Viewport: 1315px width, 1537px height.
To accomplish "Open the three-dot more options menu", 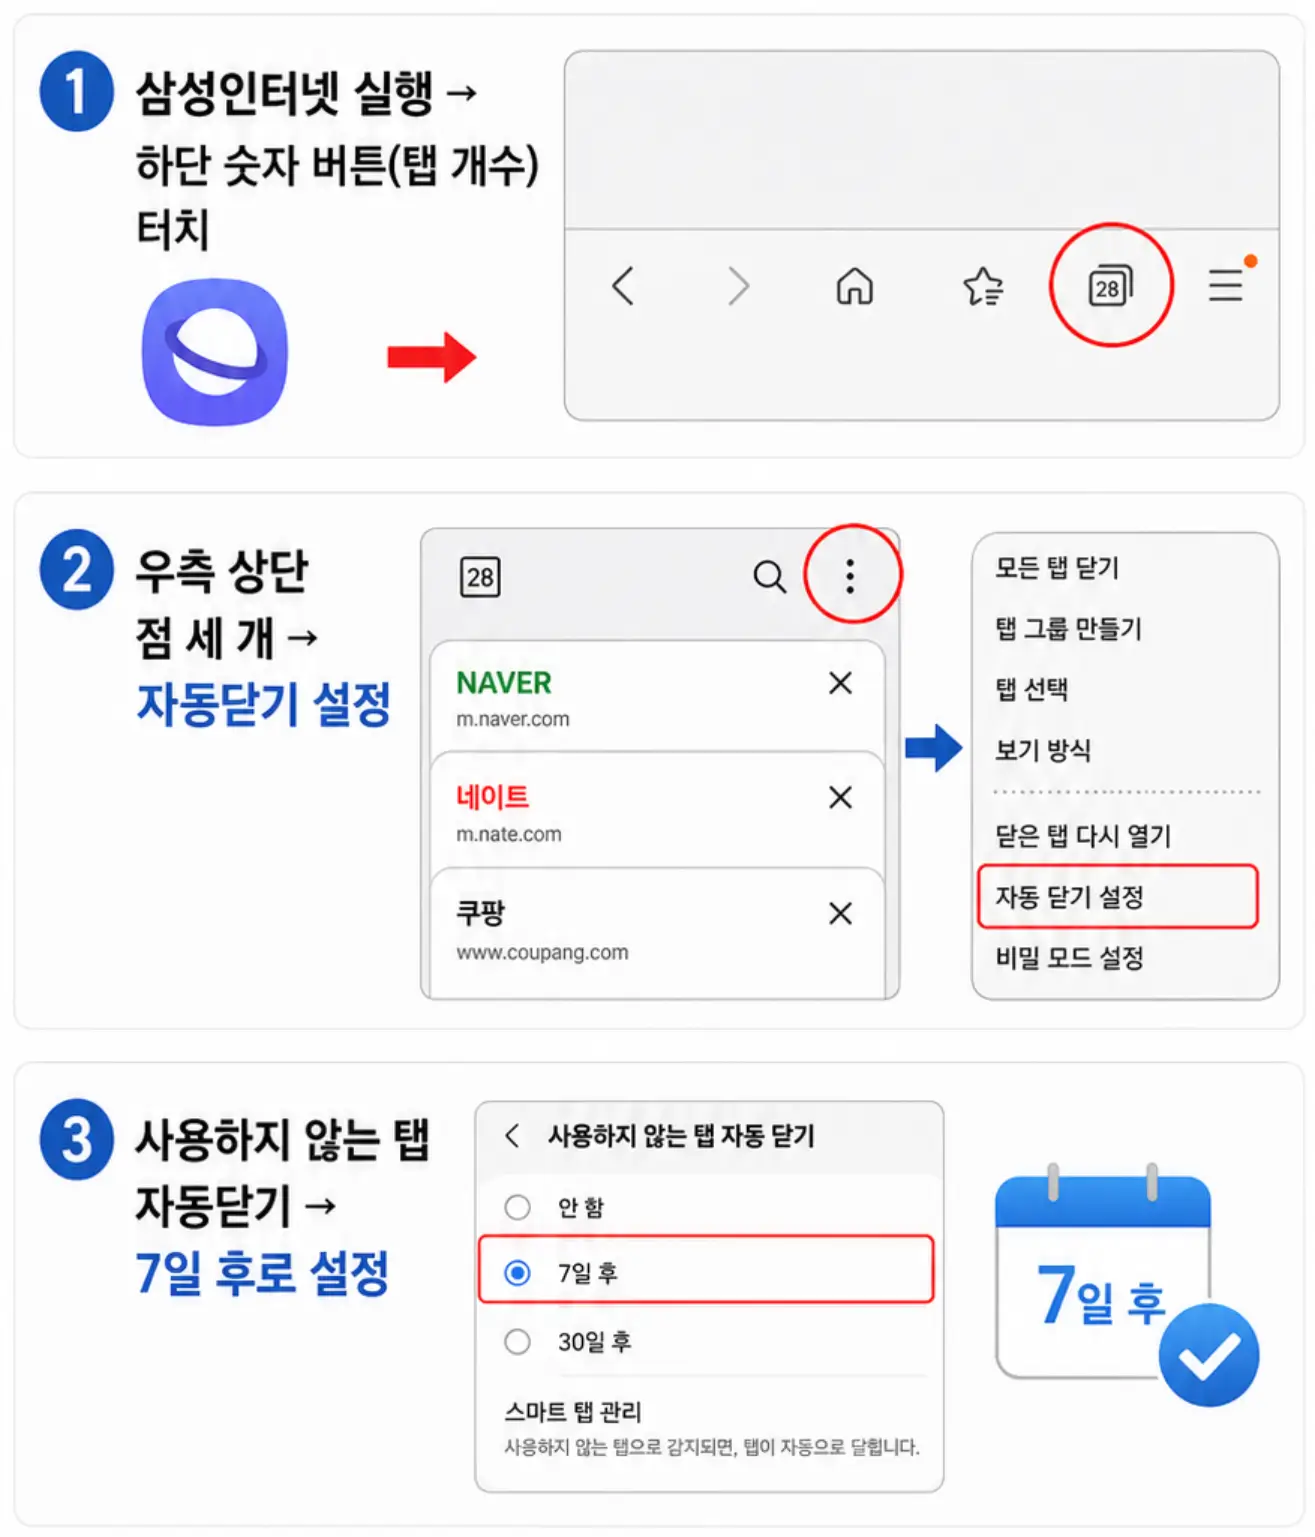I will click(850, 576).
